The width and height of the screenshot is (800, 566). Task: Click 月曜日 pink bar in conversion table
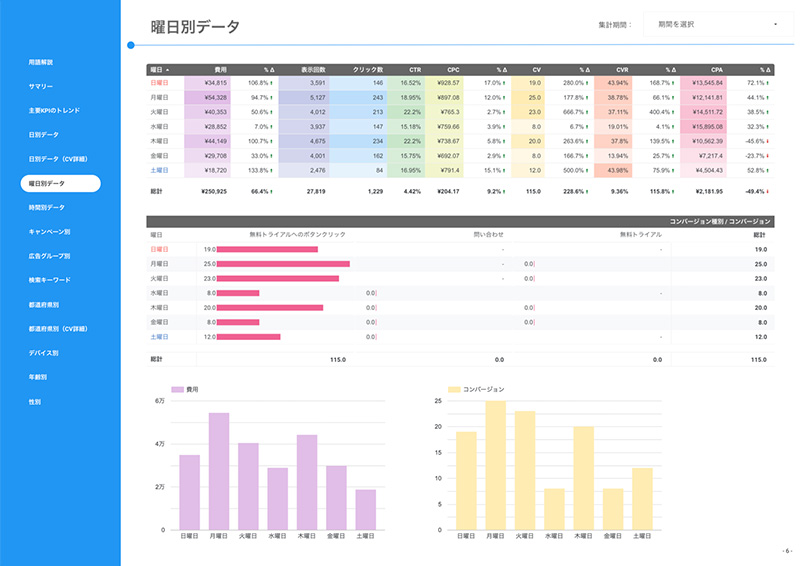pyautogui.click(x=283, y=264)
